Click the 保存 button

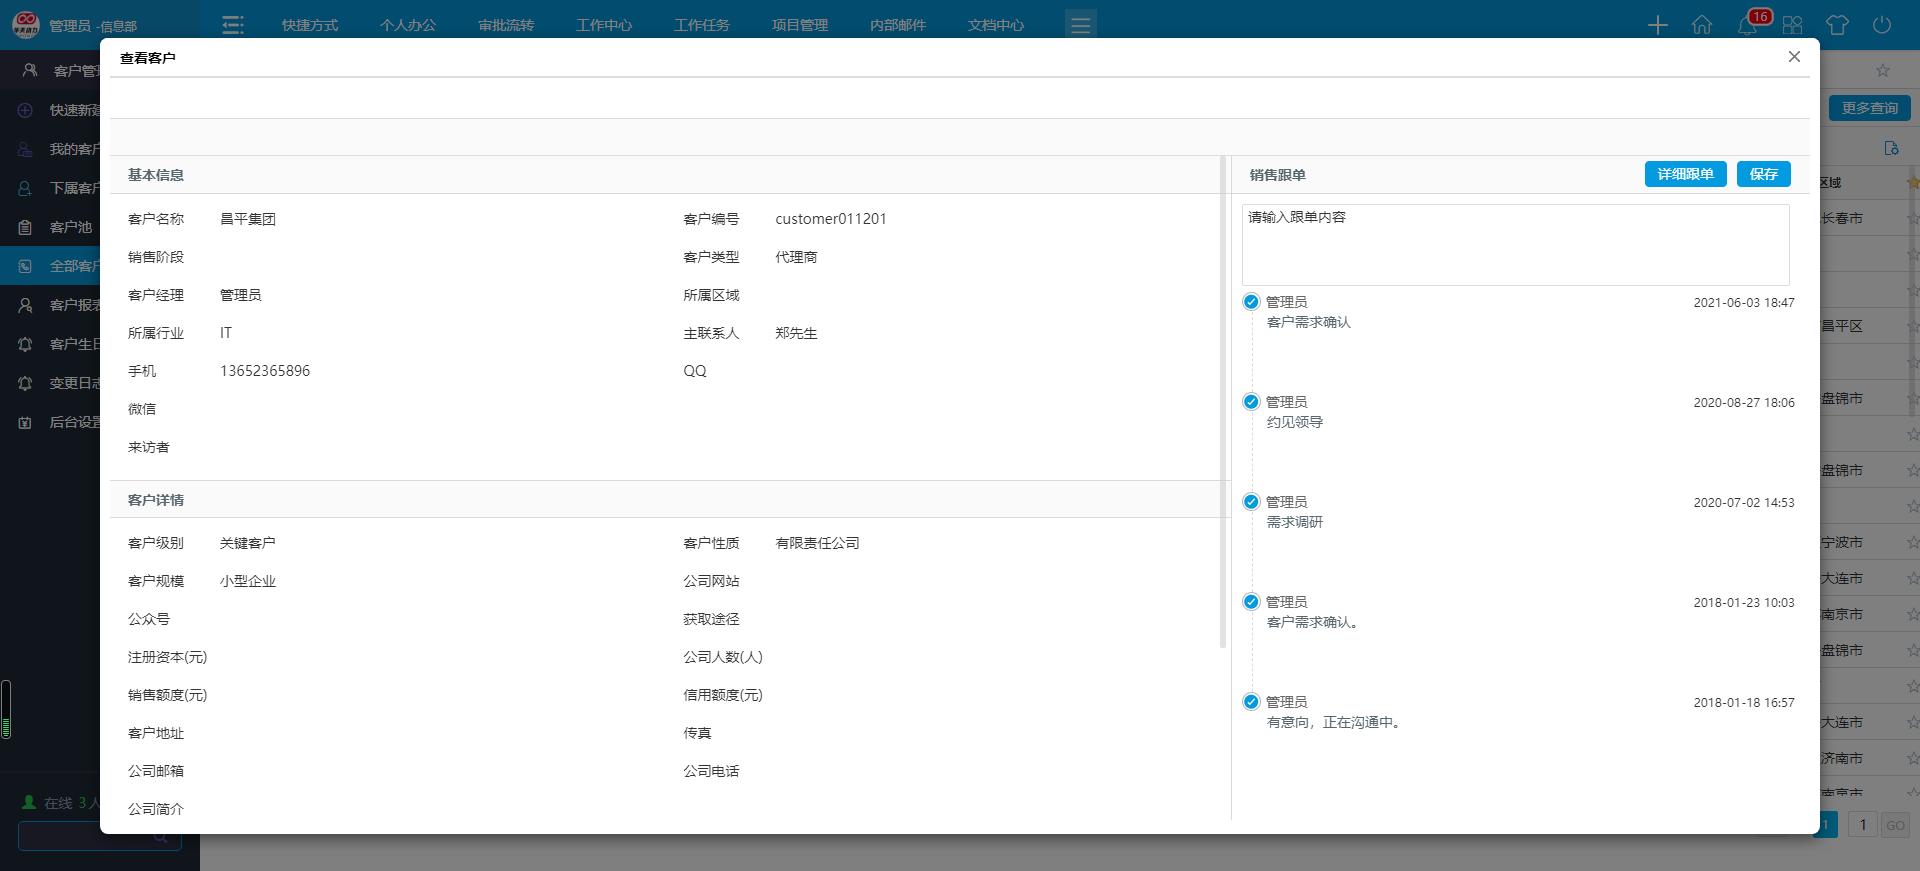coord(1763,174)
